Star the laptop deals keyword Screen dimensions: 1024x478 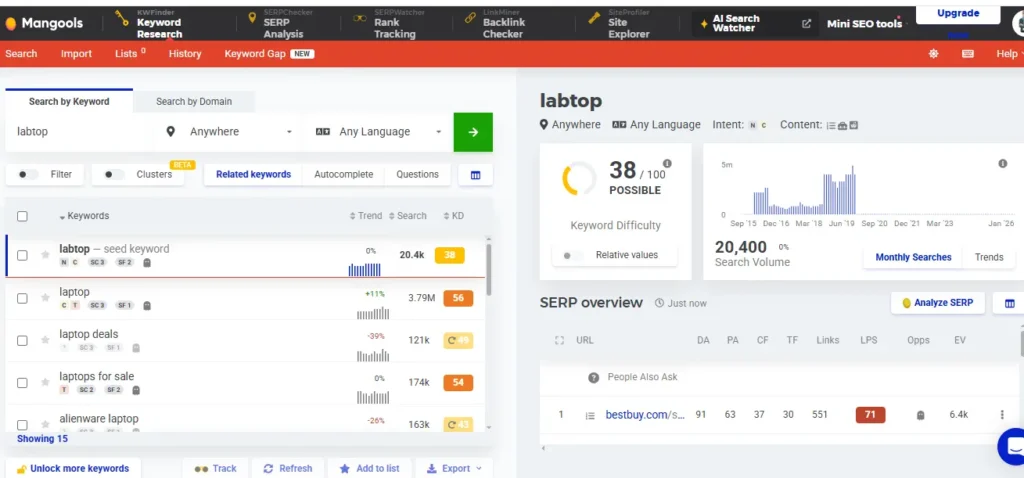point(45,340)
